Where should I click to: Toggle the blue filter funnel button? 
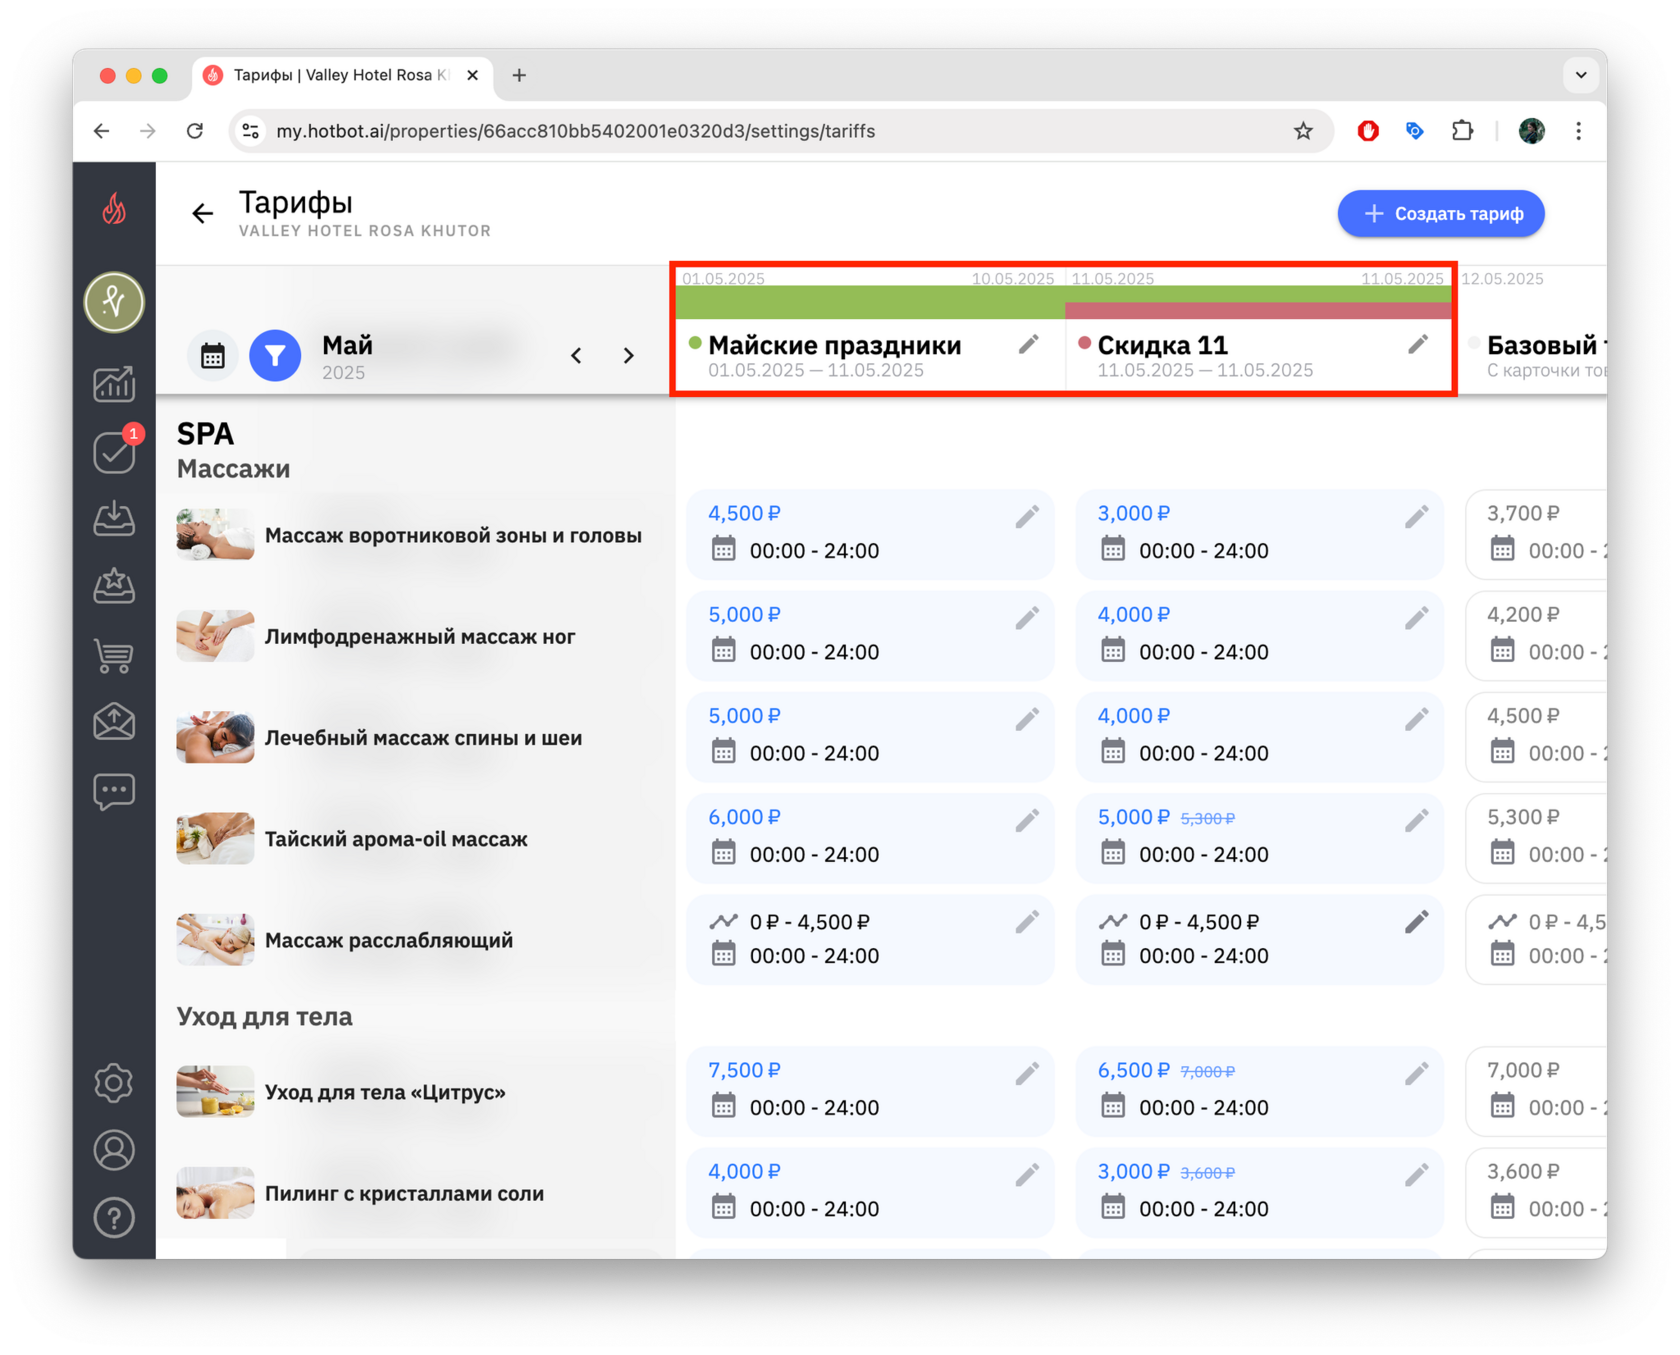275,356
